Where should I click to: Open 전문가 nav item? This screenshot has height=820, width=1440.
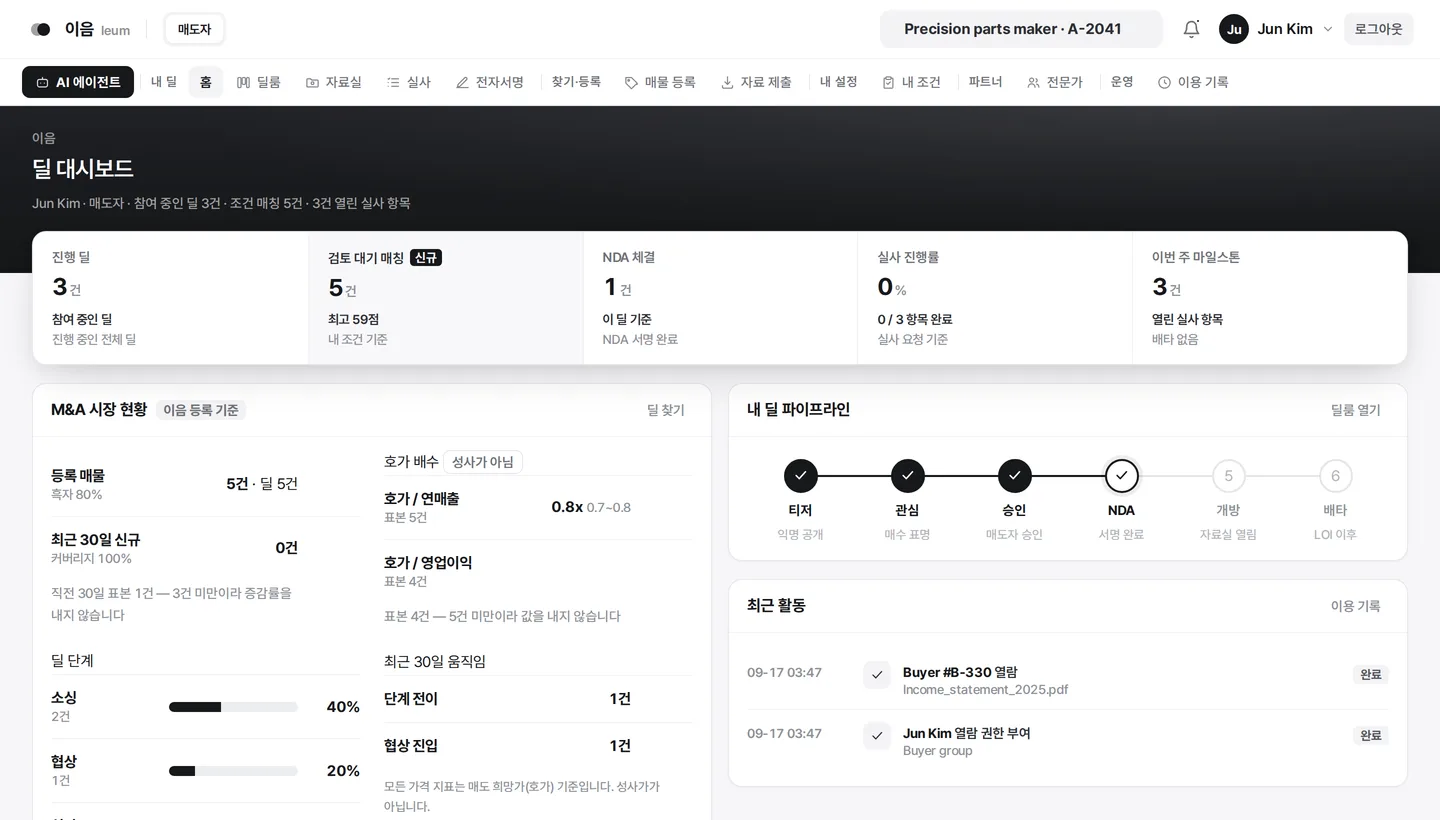tap(1055, 82)
